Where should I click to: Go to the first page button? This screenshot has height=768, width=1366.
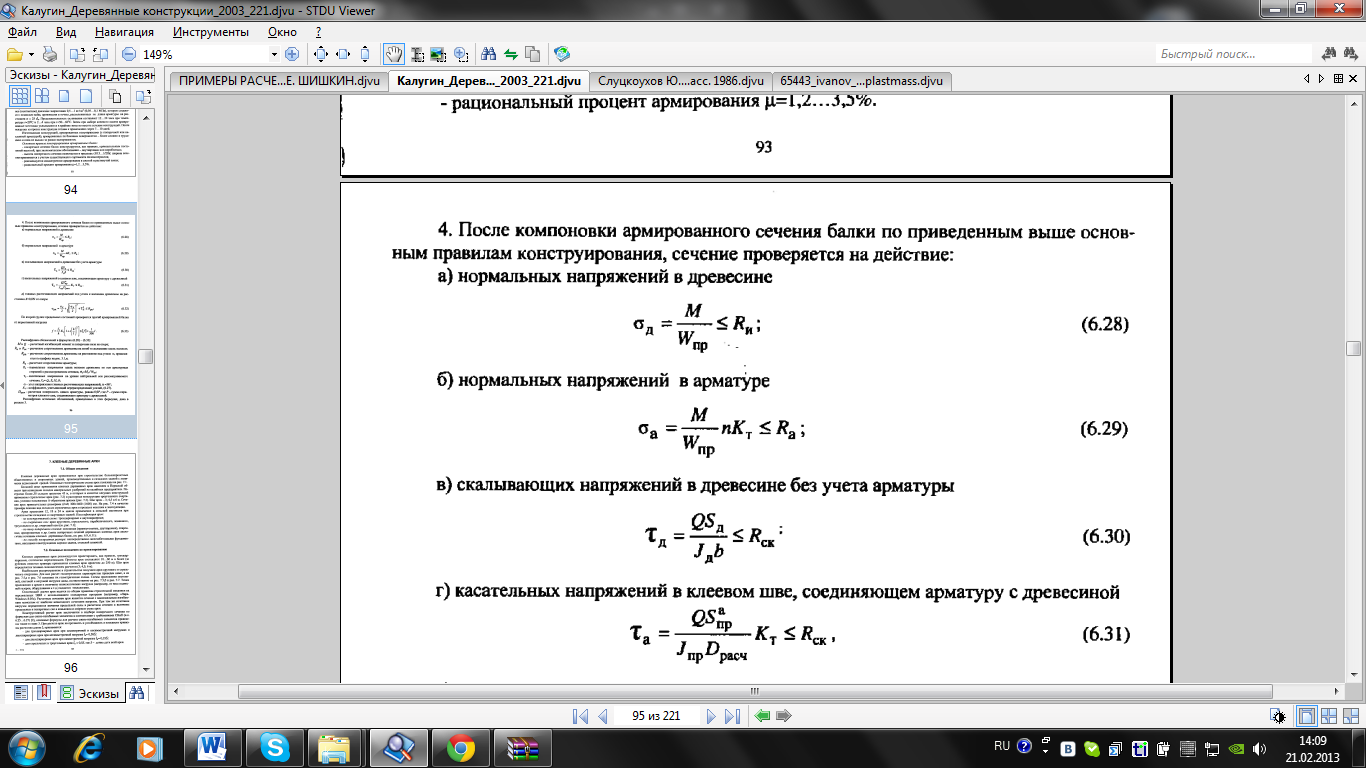(x=580, y=716)
